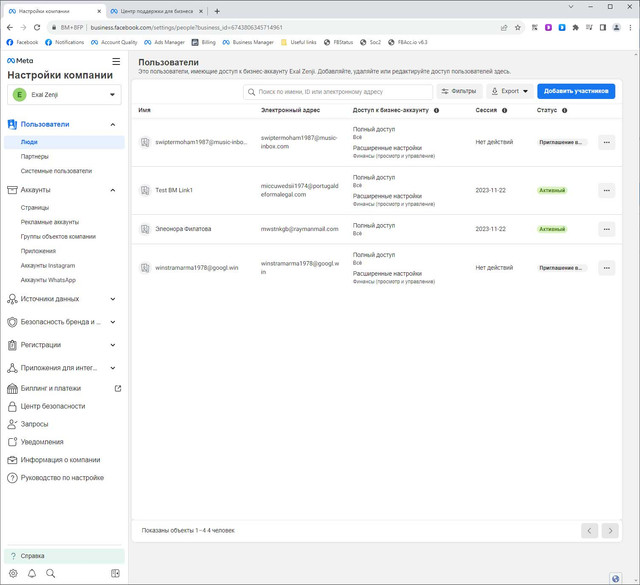
Task: Collapse the Аккаунты section
Action: pyautogui.click(x=113, y=190)
